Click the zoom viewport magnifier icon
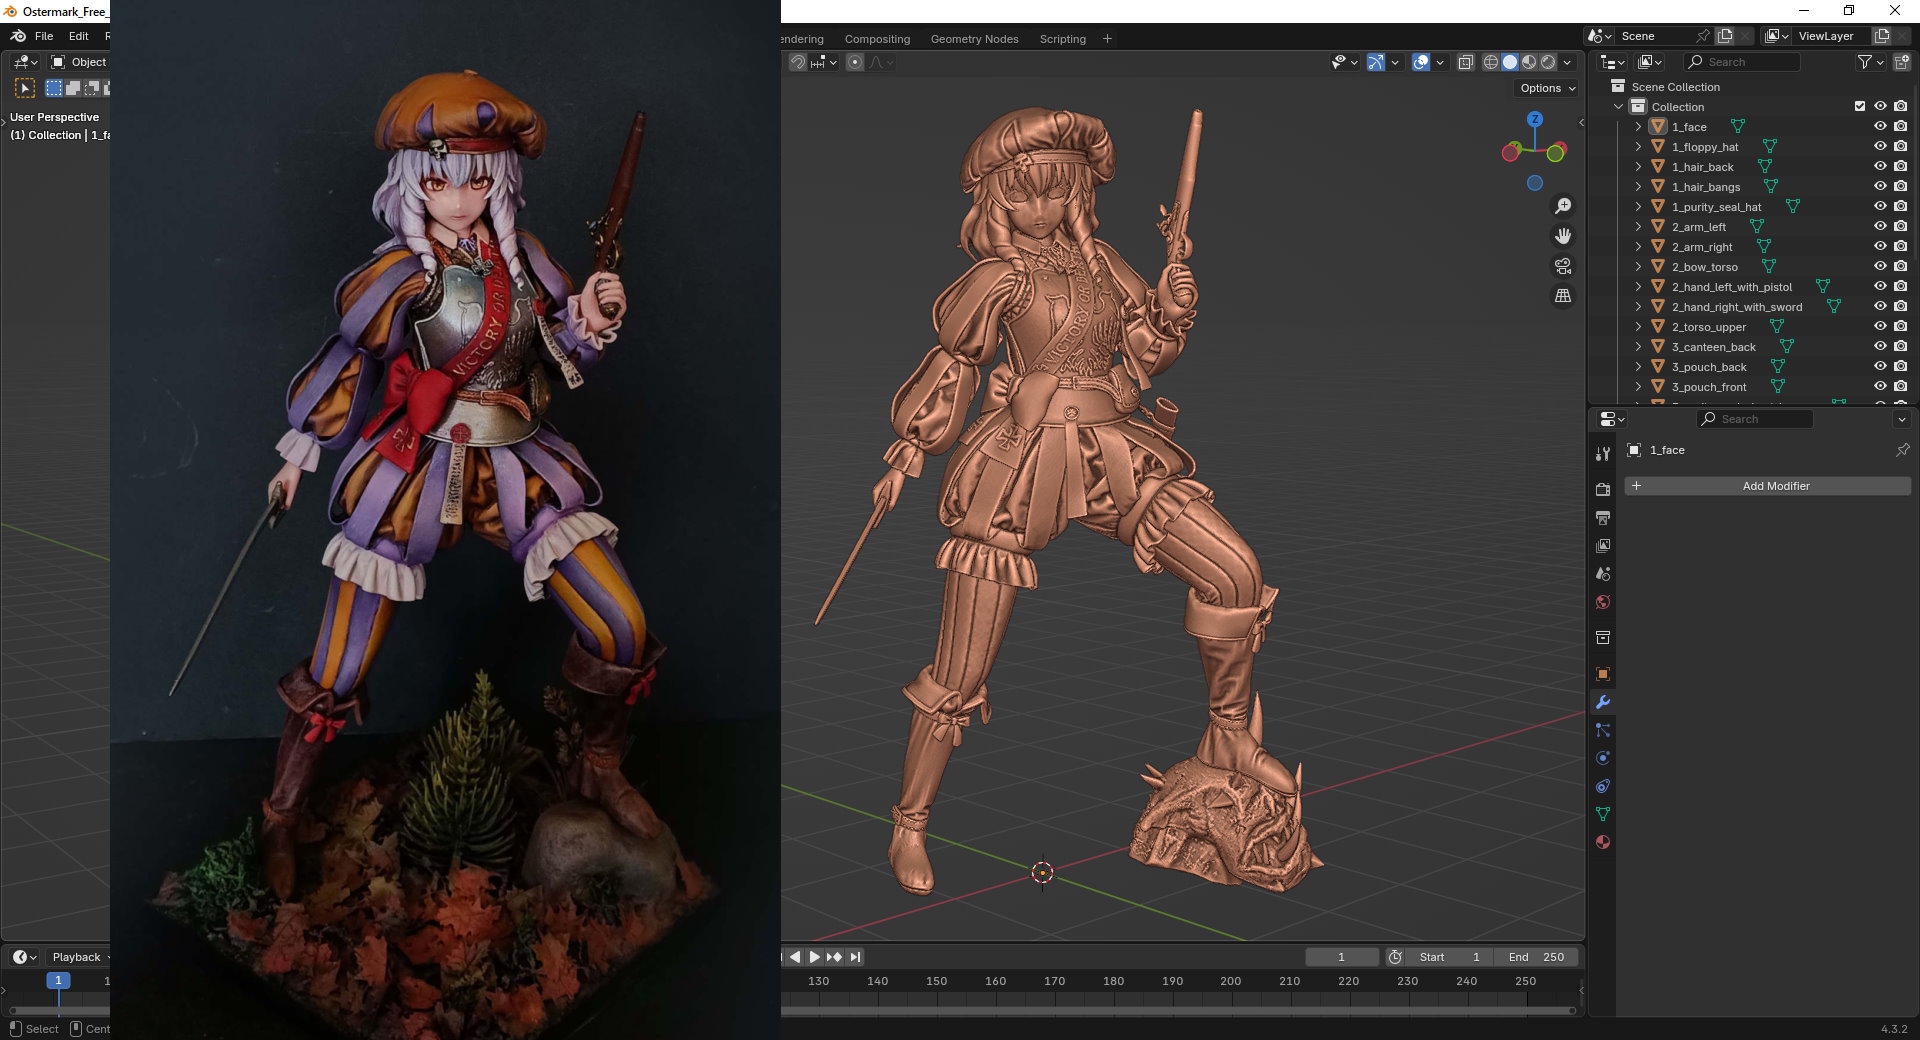The image size is (1920, 1040). [1563, 206]
